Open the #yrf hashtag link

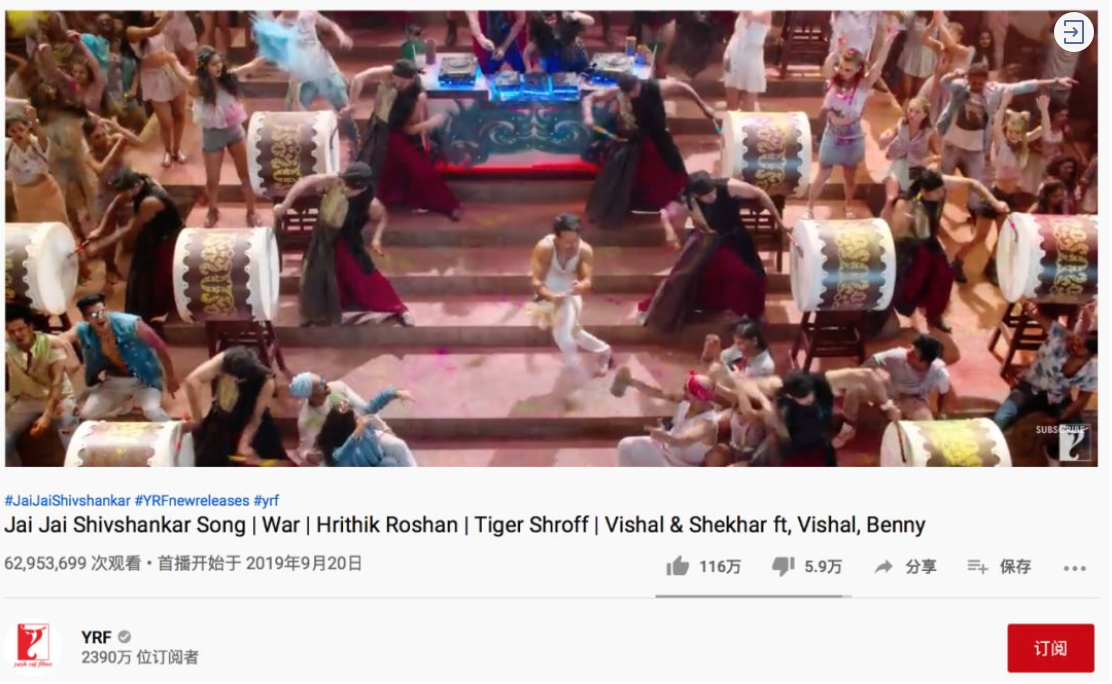[266, 501]
